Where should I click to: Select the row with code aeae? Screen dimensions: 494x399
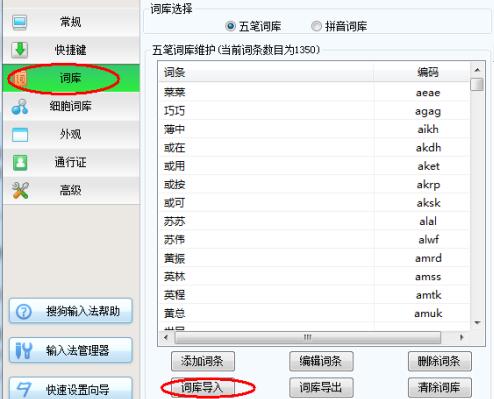pyautogui.click(x=314, y=92)
